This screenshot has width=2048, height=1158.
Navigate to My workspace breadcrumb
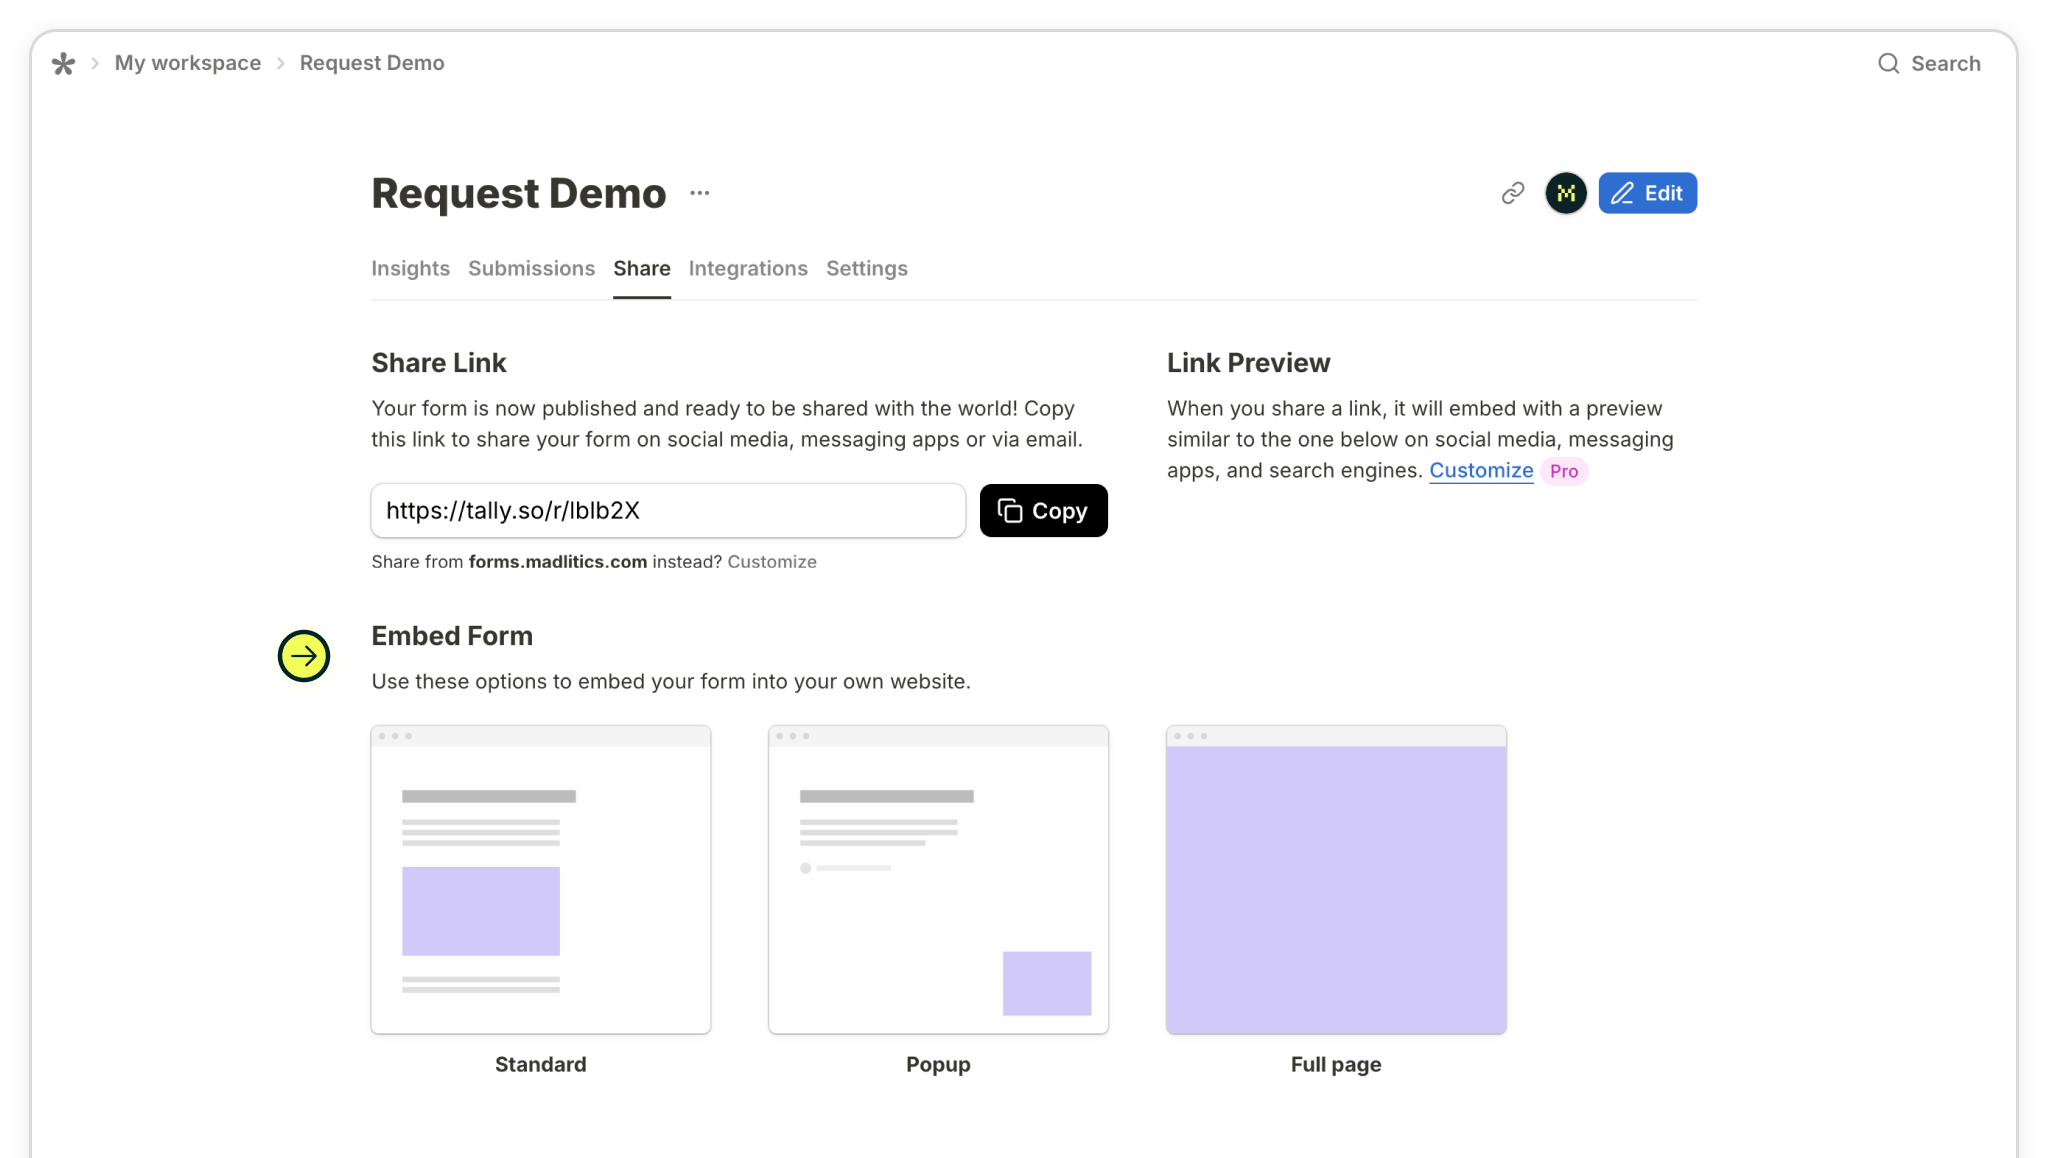point(188,63)
